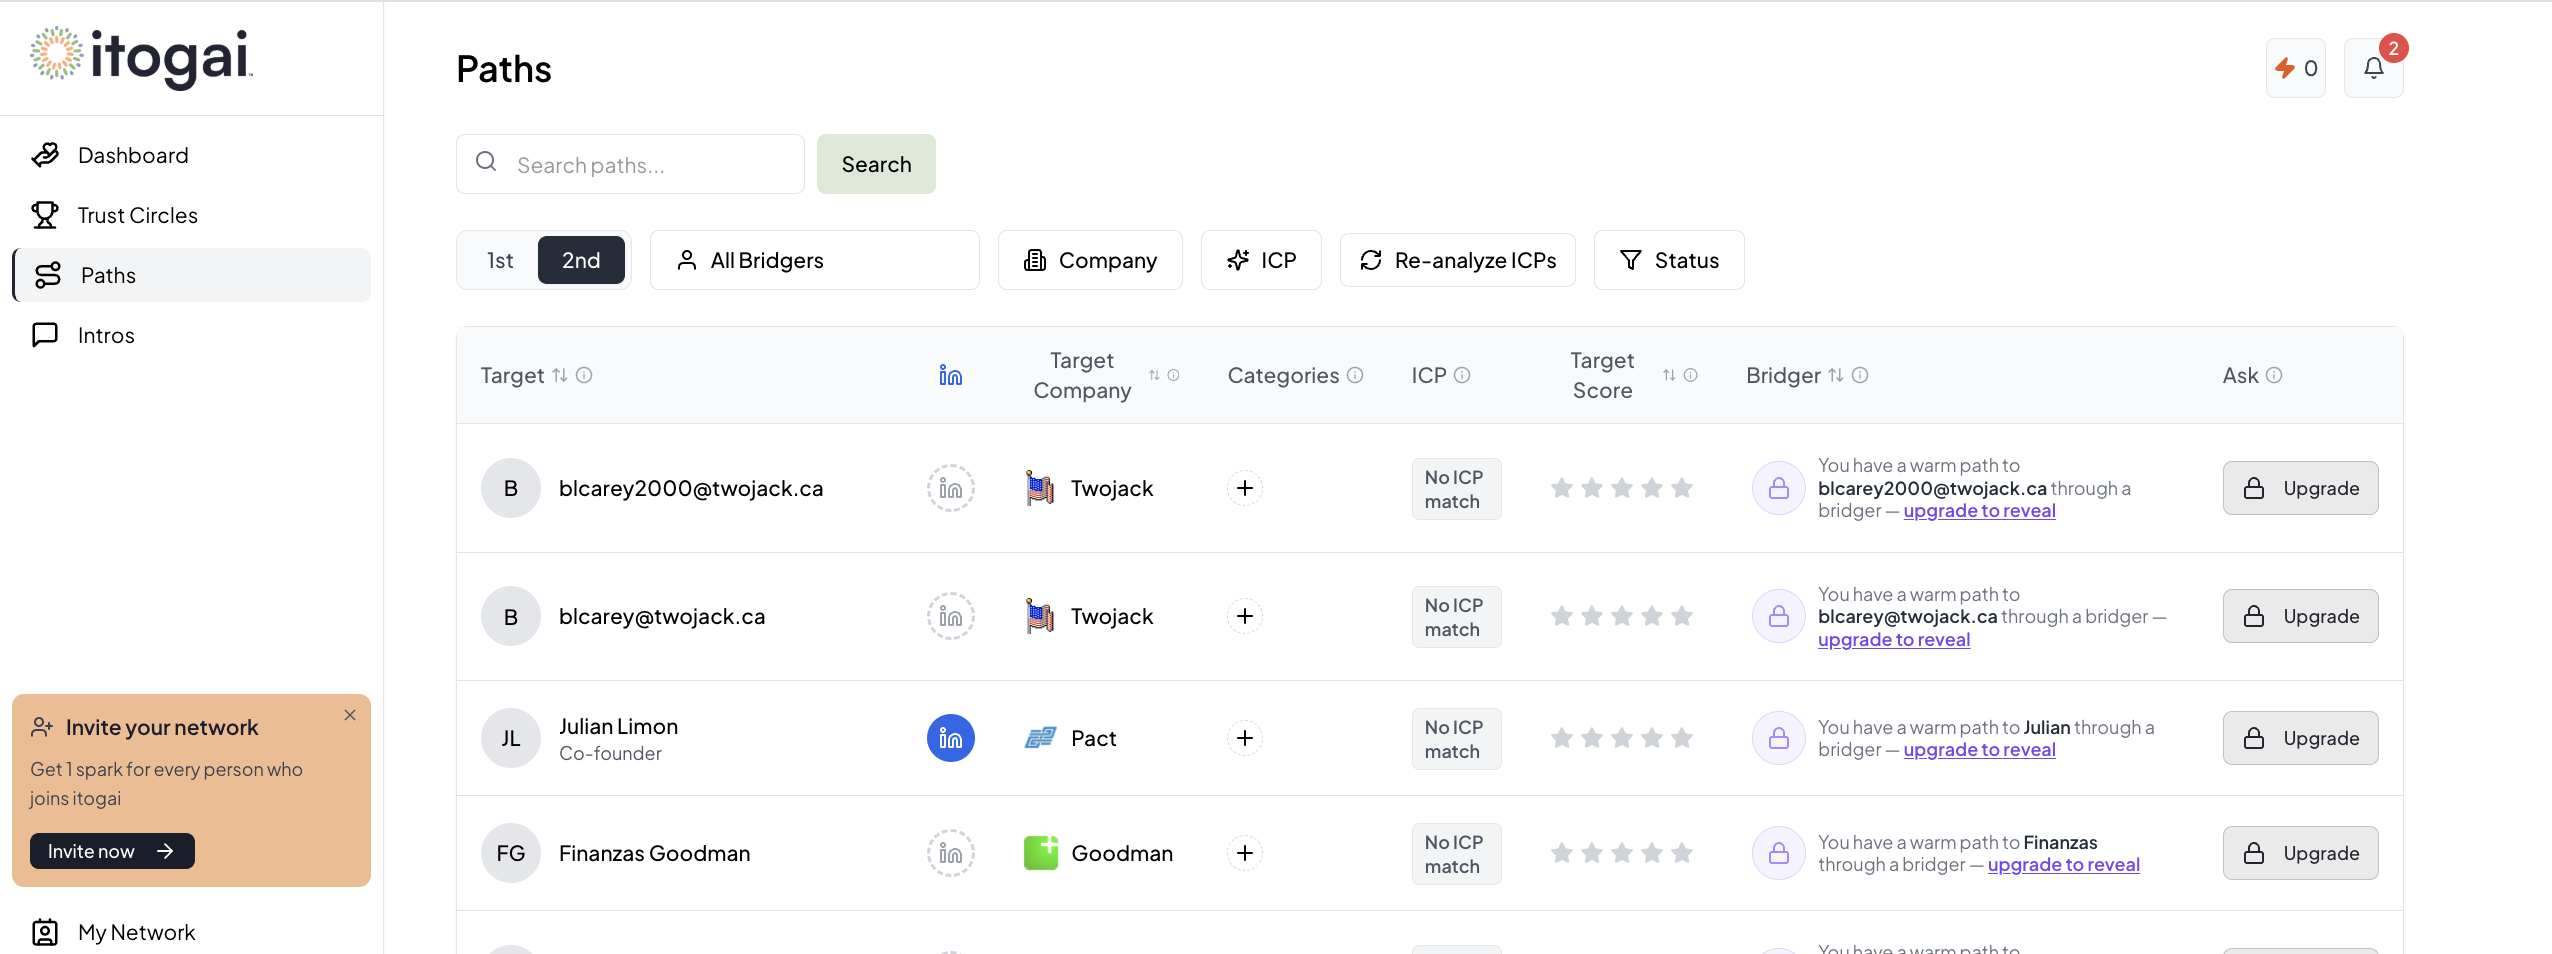The height and width of the screenshot is (954, 2552).
Task: Click the sparks lightning counter
Action: pyautogui.click(x=2295, y=68)
